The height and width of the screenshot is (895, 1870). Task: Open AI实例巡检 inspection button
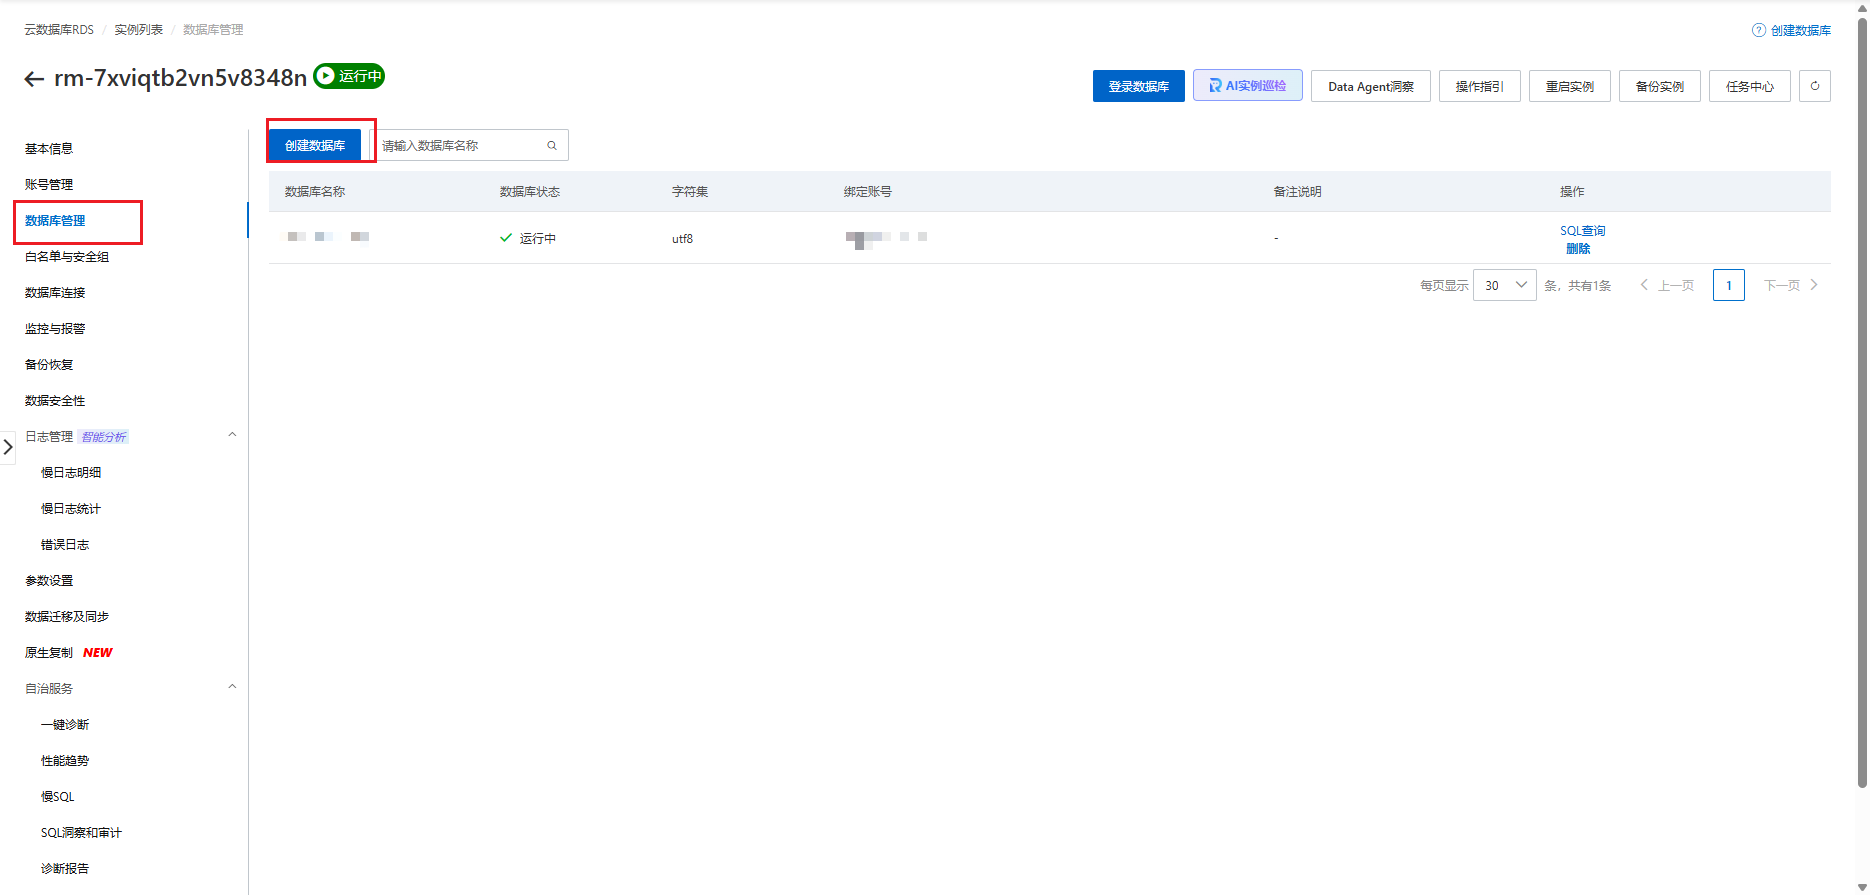pos(1247,86)
